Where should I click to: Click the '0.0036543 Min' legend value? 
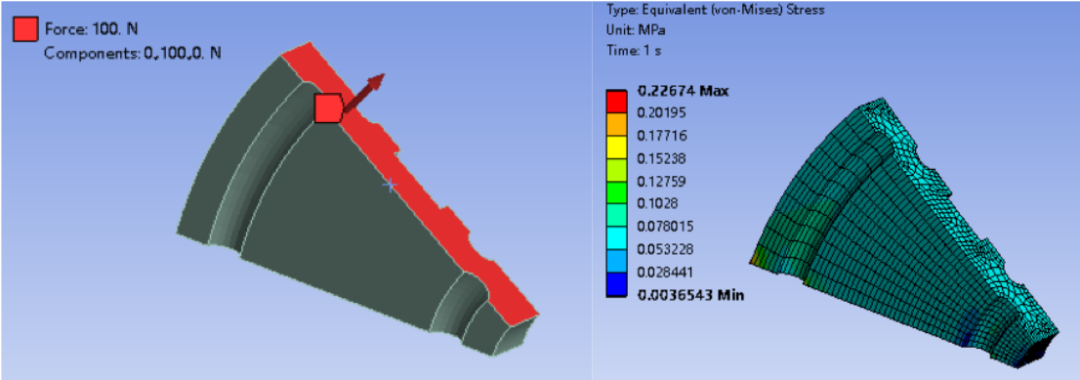click(691, 295)
